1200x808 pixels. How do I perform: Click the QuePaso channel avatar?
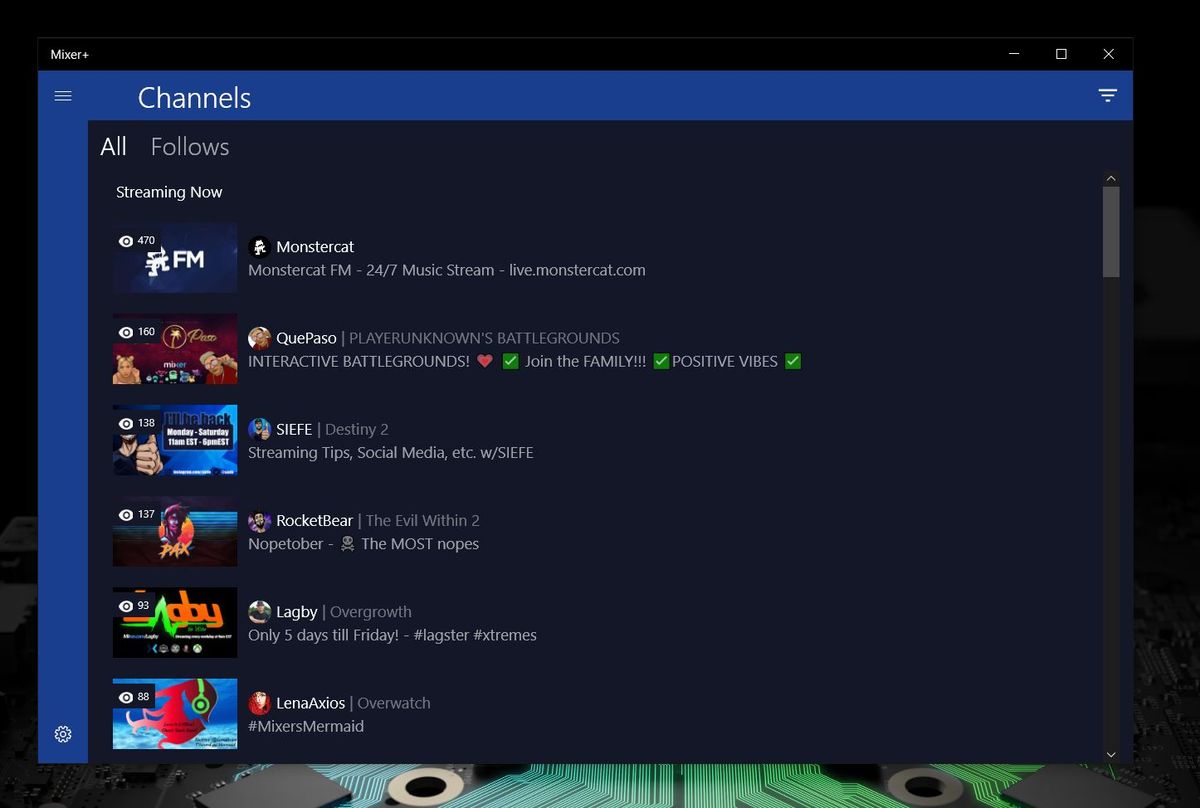click(259, 337)
